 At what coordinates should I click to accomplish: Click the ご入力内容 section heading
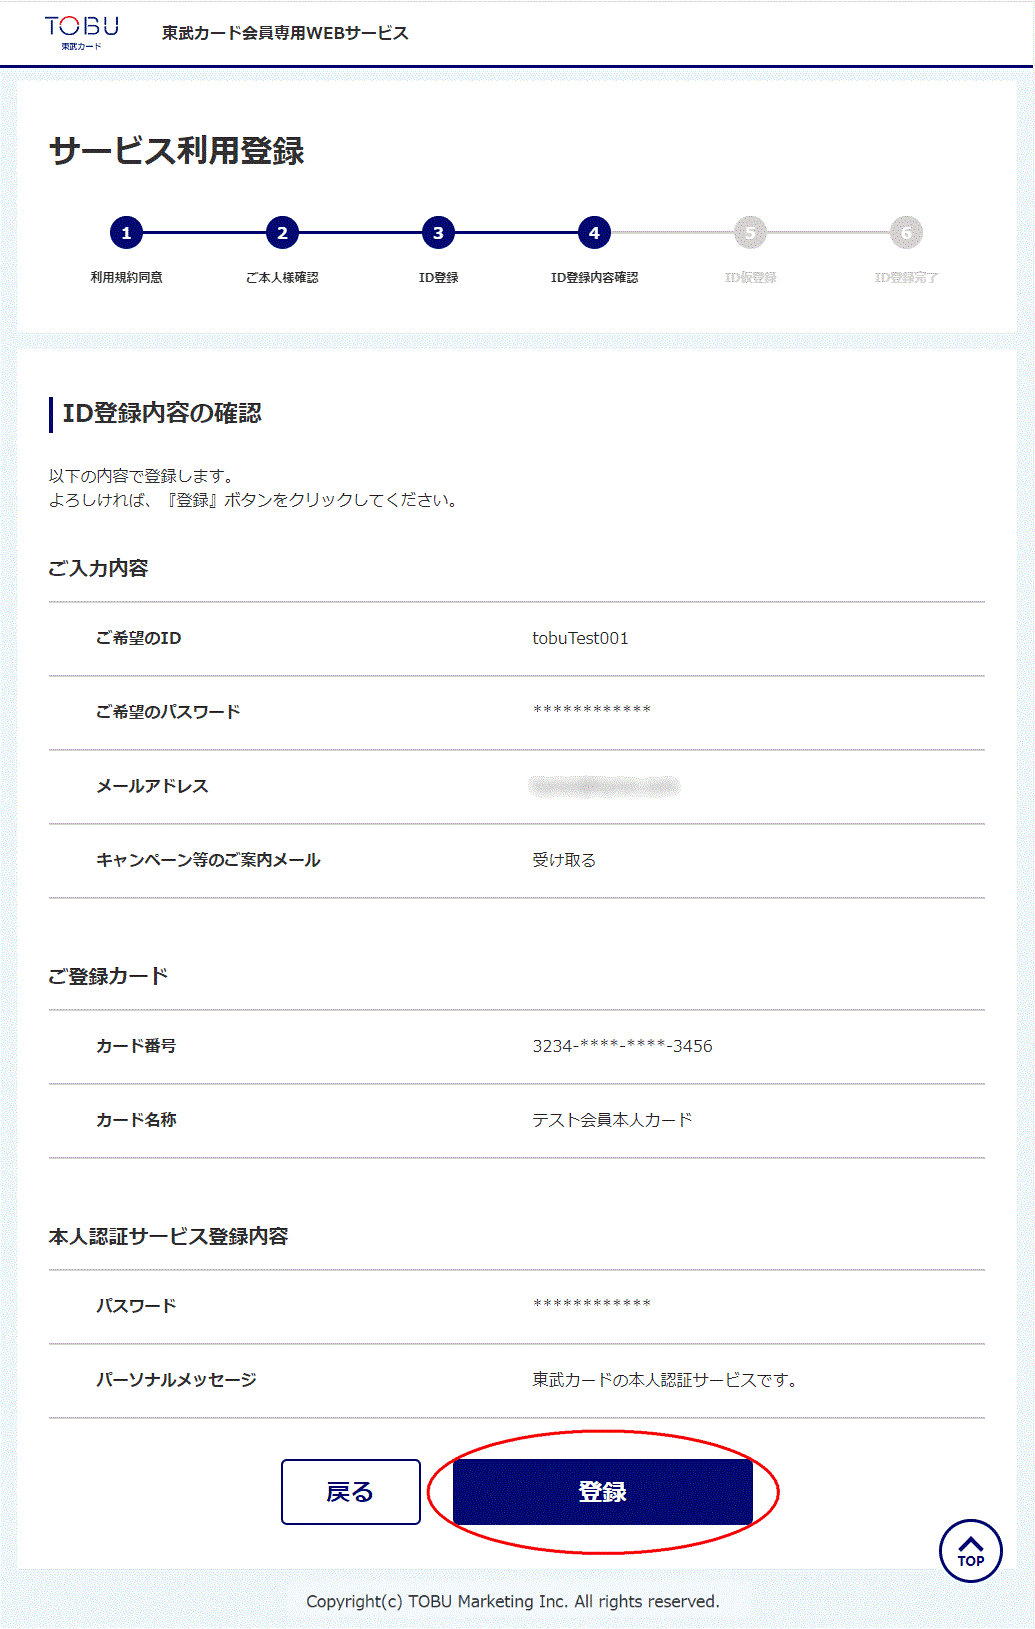(x=98, y=568)
